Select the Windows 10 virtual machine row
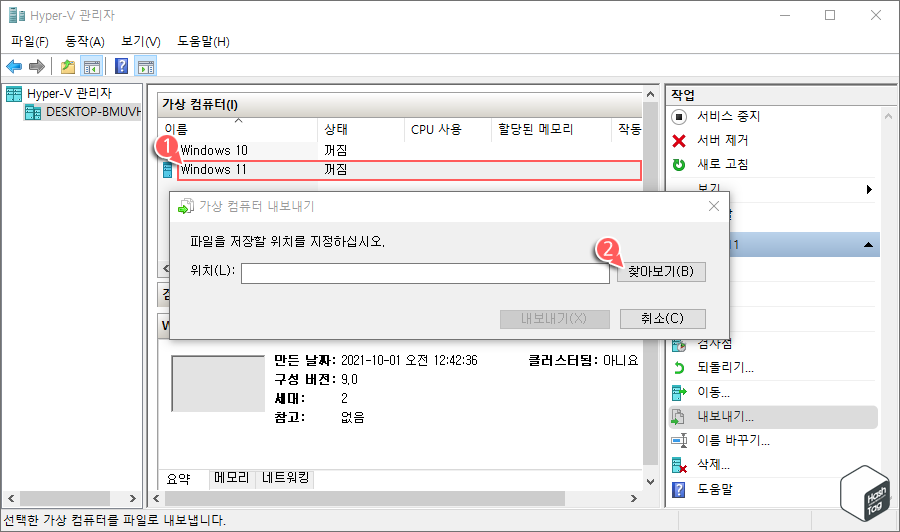Image resolution: width=900 pixels, height=532 pixels. (400, 150)
